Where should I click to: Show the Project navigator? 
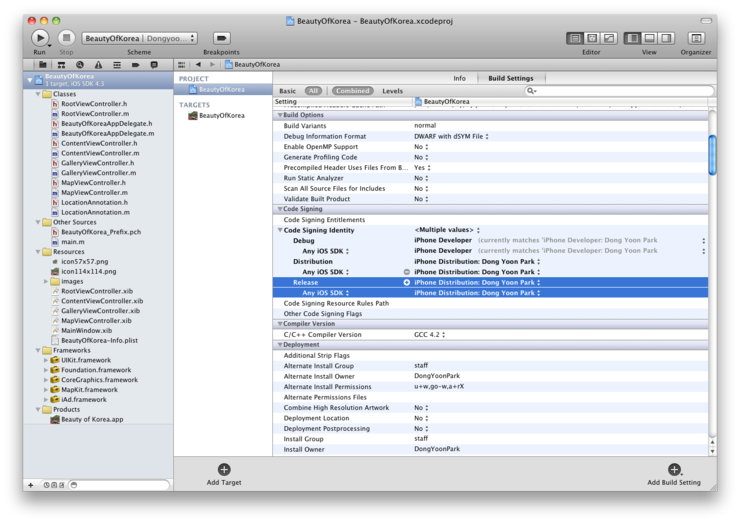tap(42, 65)
